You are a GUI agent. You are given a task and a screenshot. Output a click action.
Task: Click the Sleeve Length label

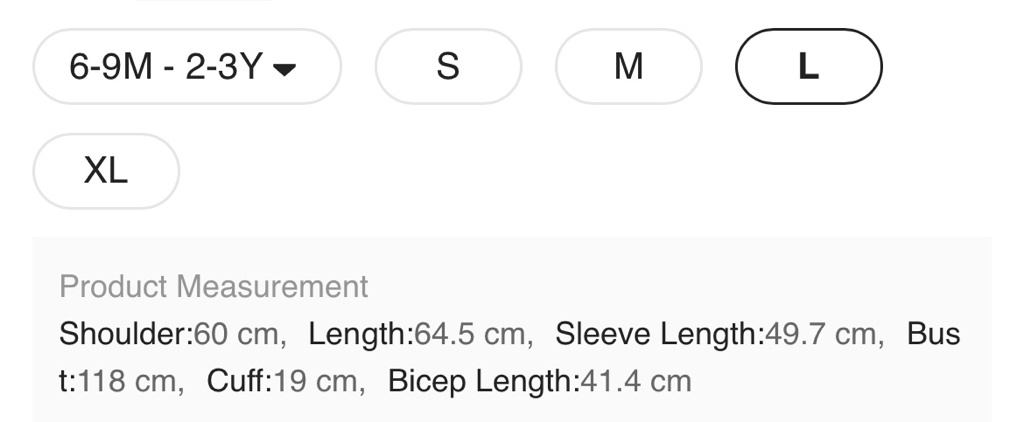point(659,334)
